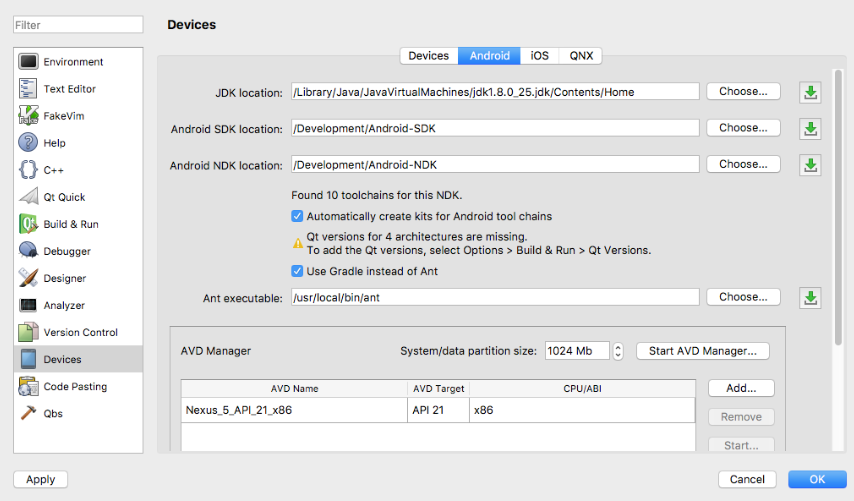Select the Build & Run icon
Viewport: 854px width, 501px height.
[x=28, y=224]
